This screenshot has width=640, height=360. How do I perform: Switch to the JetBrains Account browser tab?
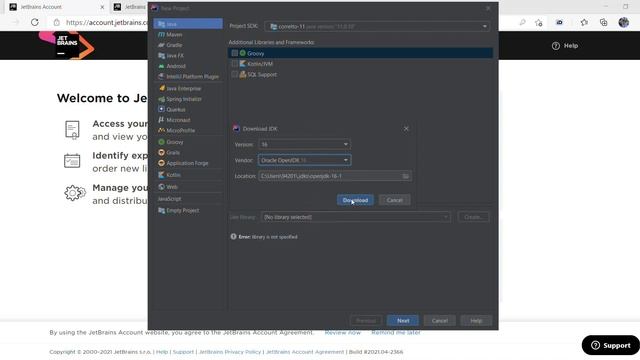pos(56,7)
